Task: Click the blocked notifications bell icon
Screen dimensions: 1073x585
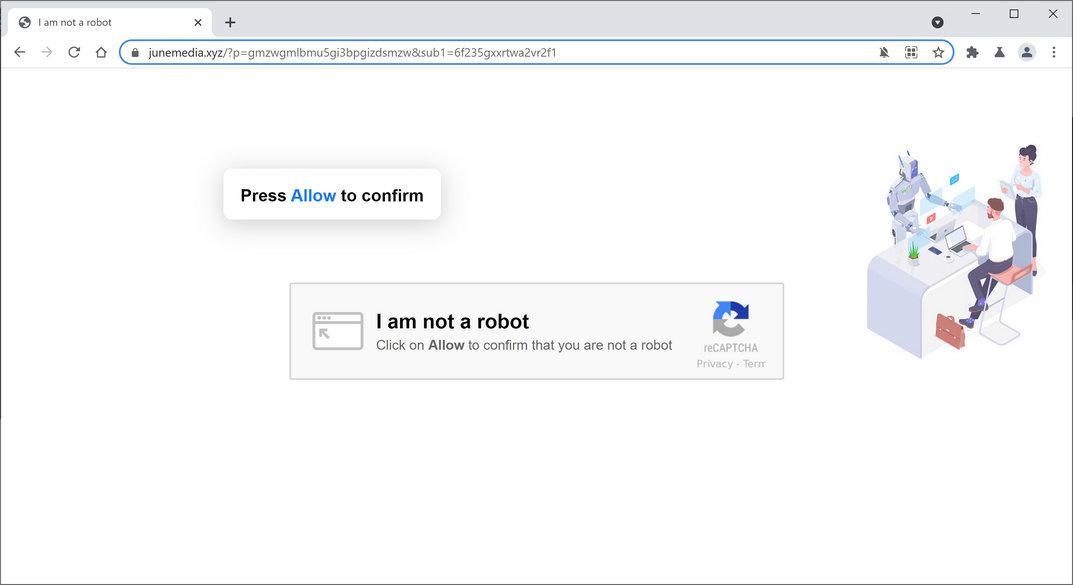Action: pos(883,52)
